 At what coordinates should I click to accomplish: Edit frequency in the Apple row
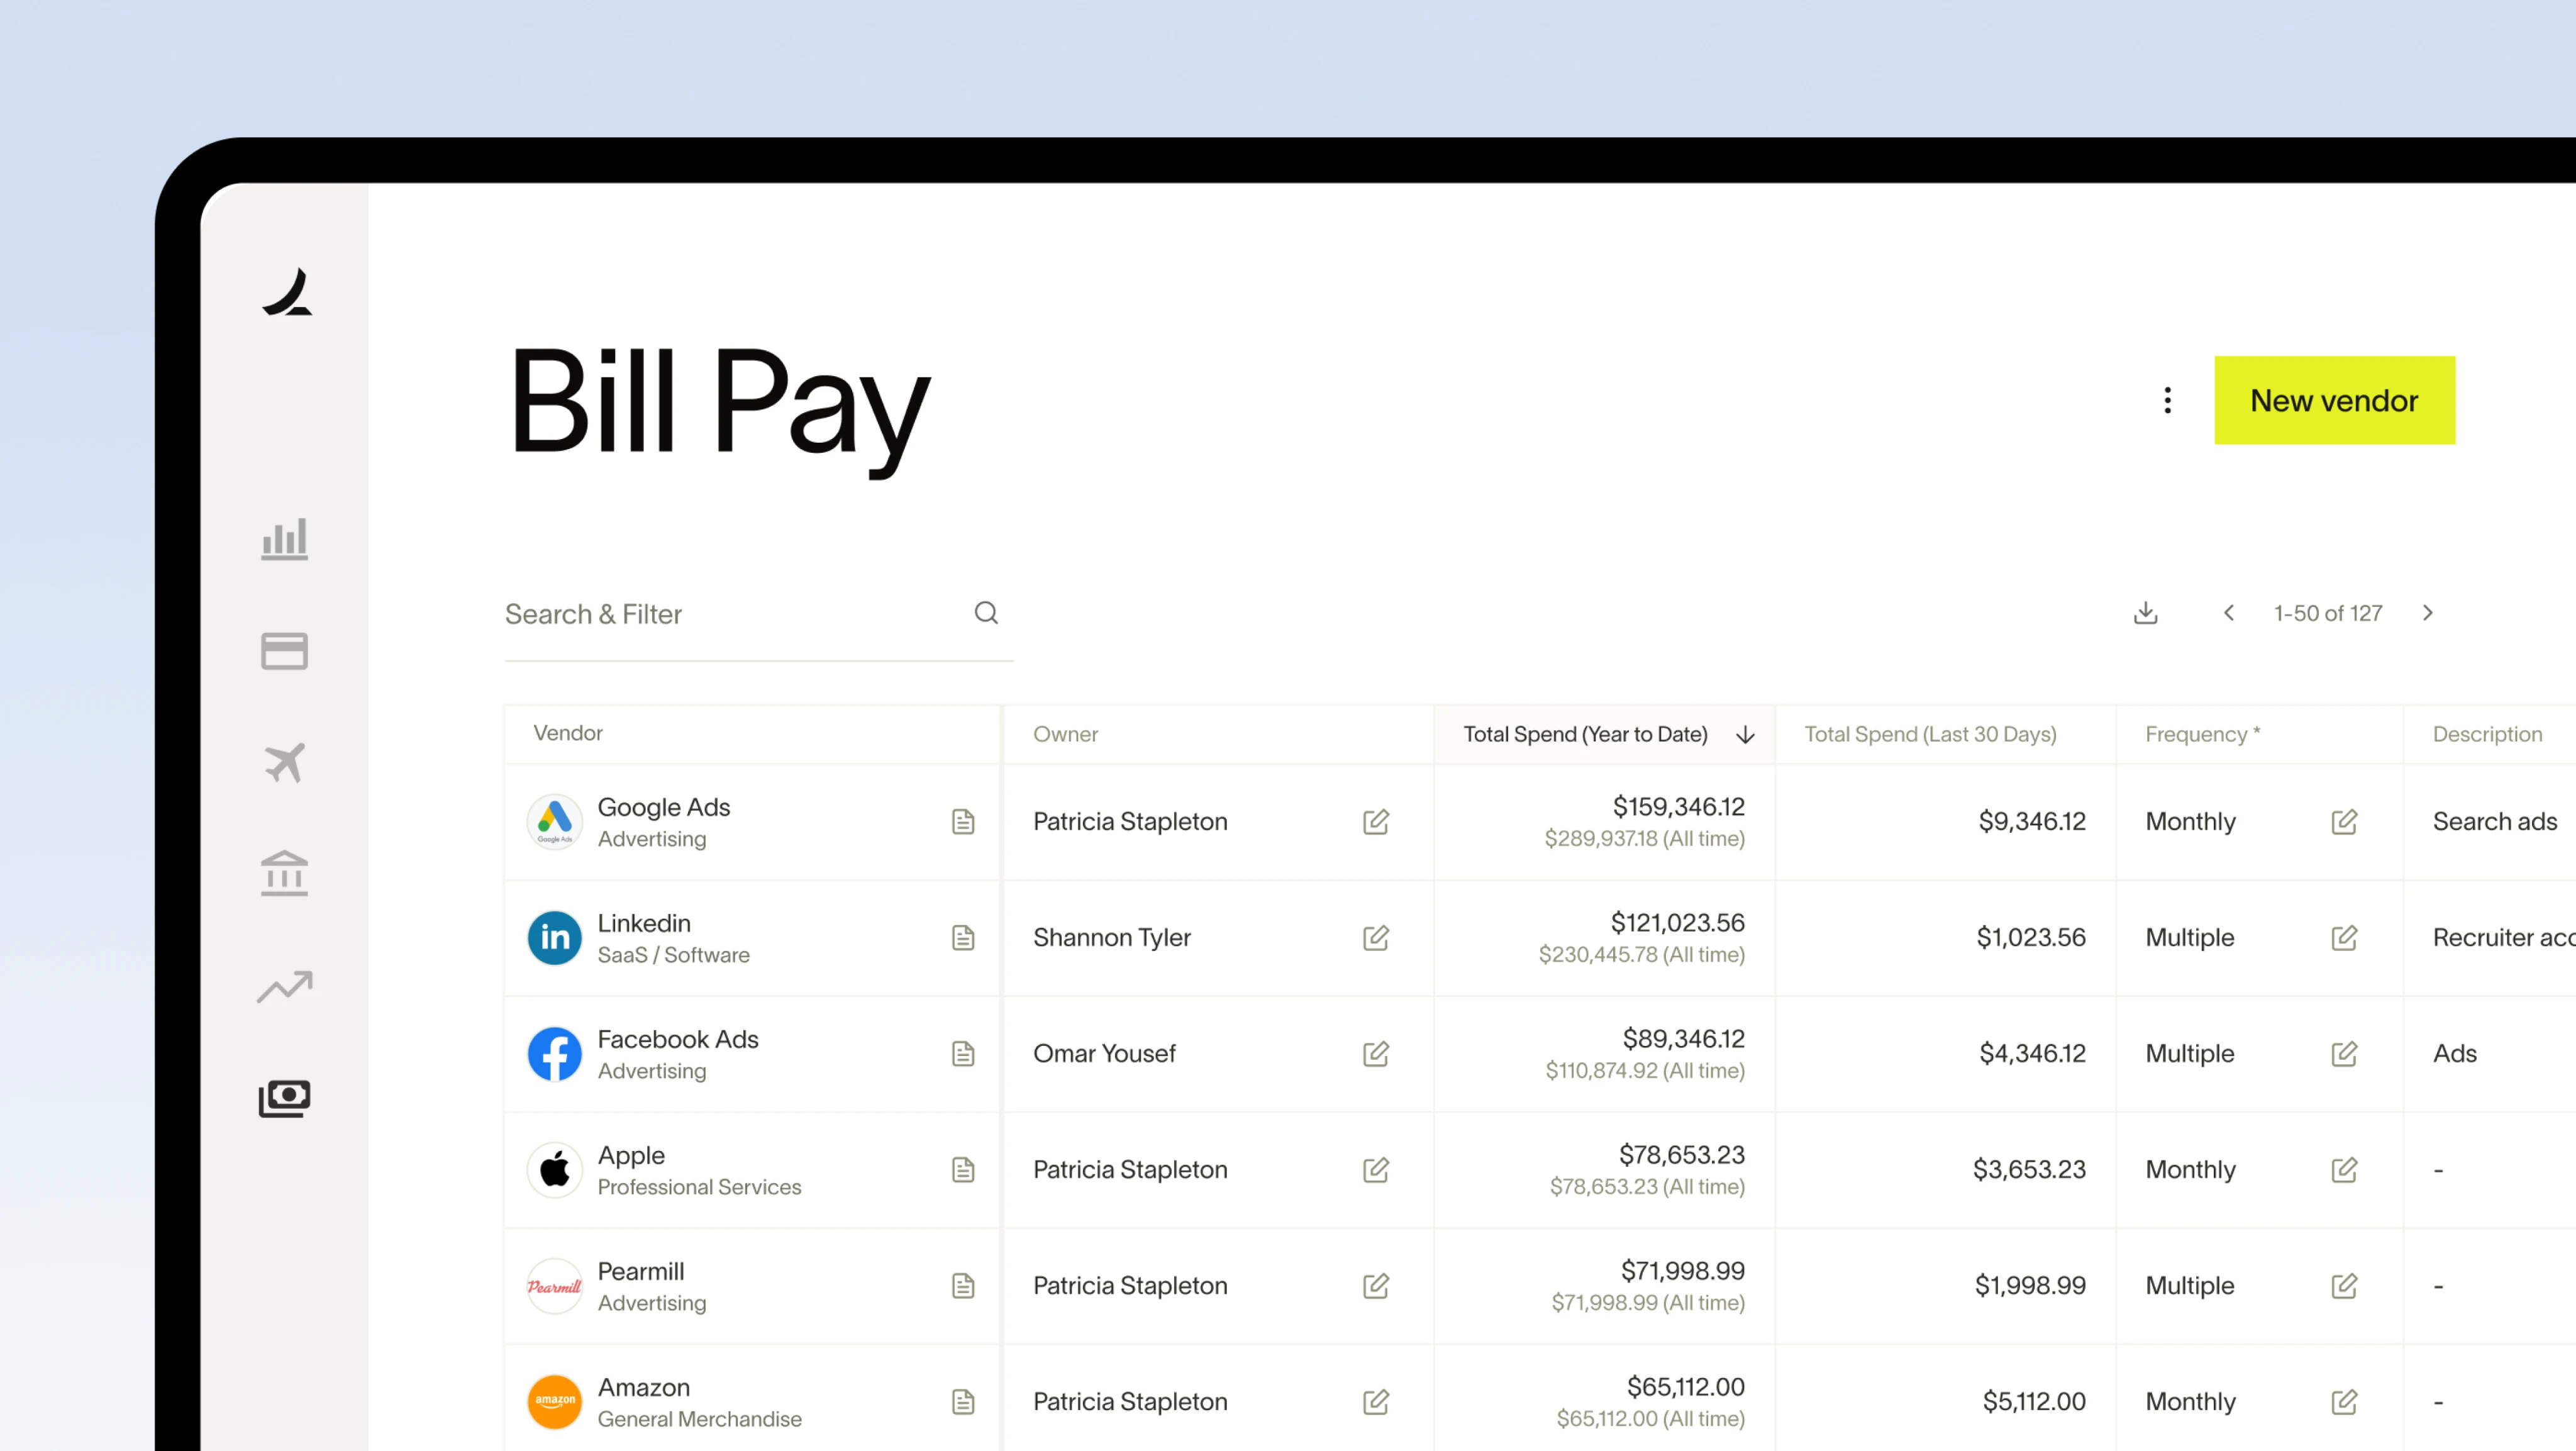point(2344,1170)
